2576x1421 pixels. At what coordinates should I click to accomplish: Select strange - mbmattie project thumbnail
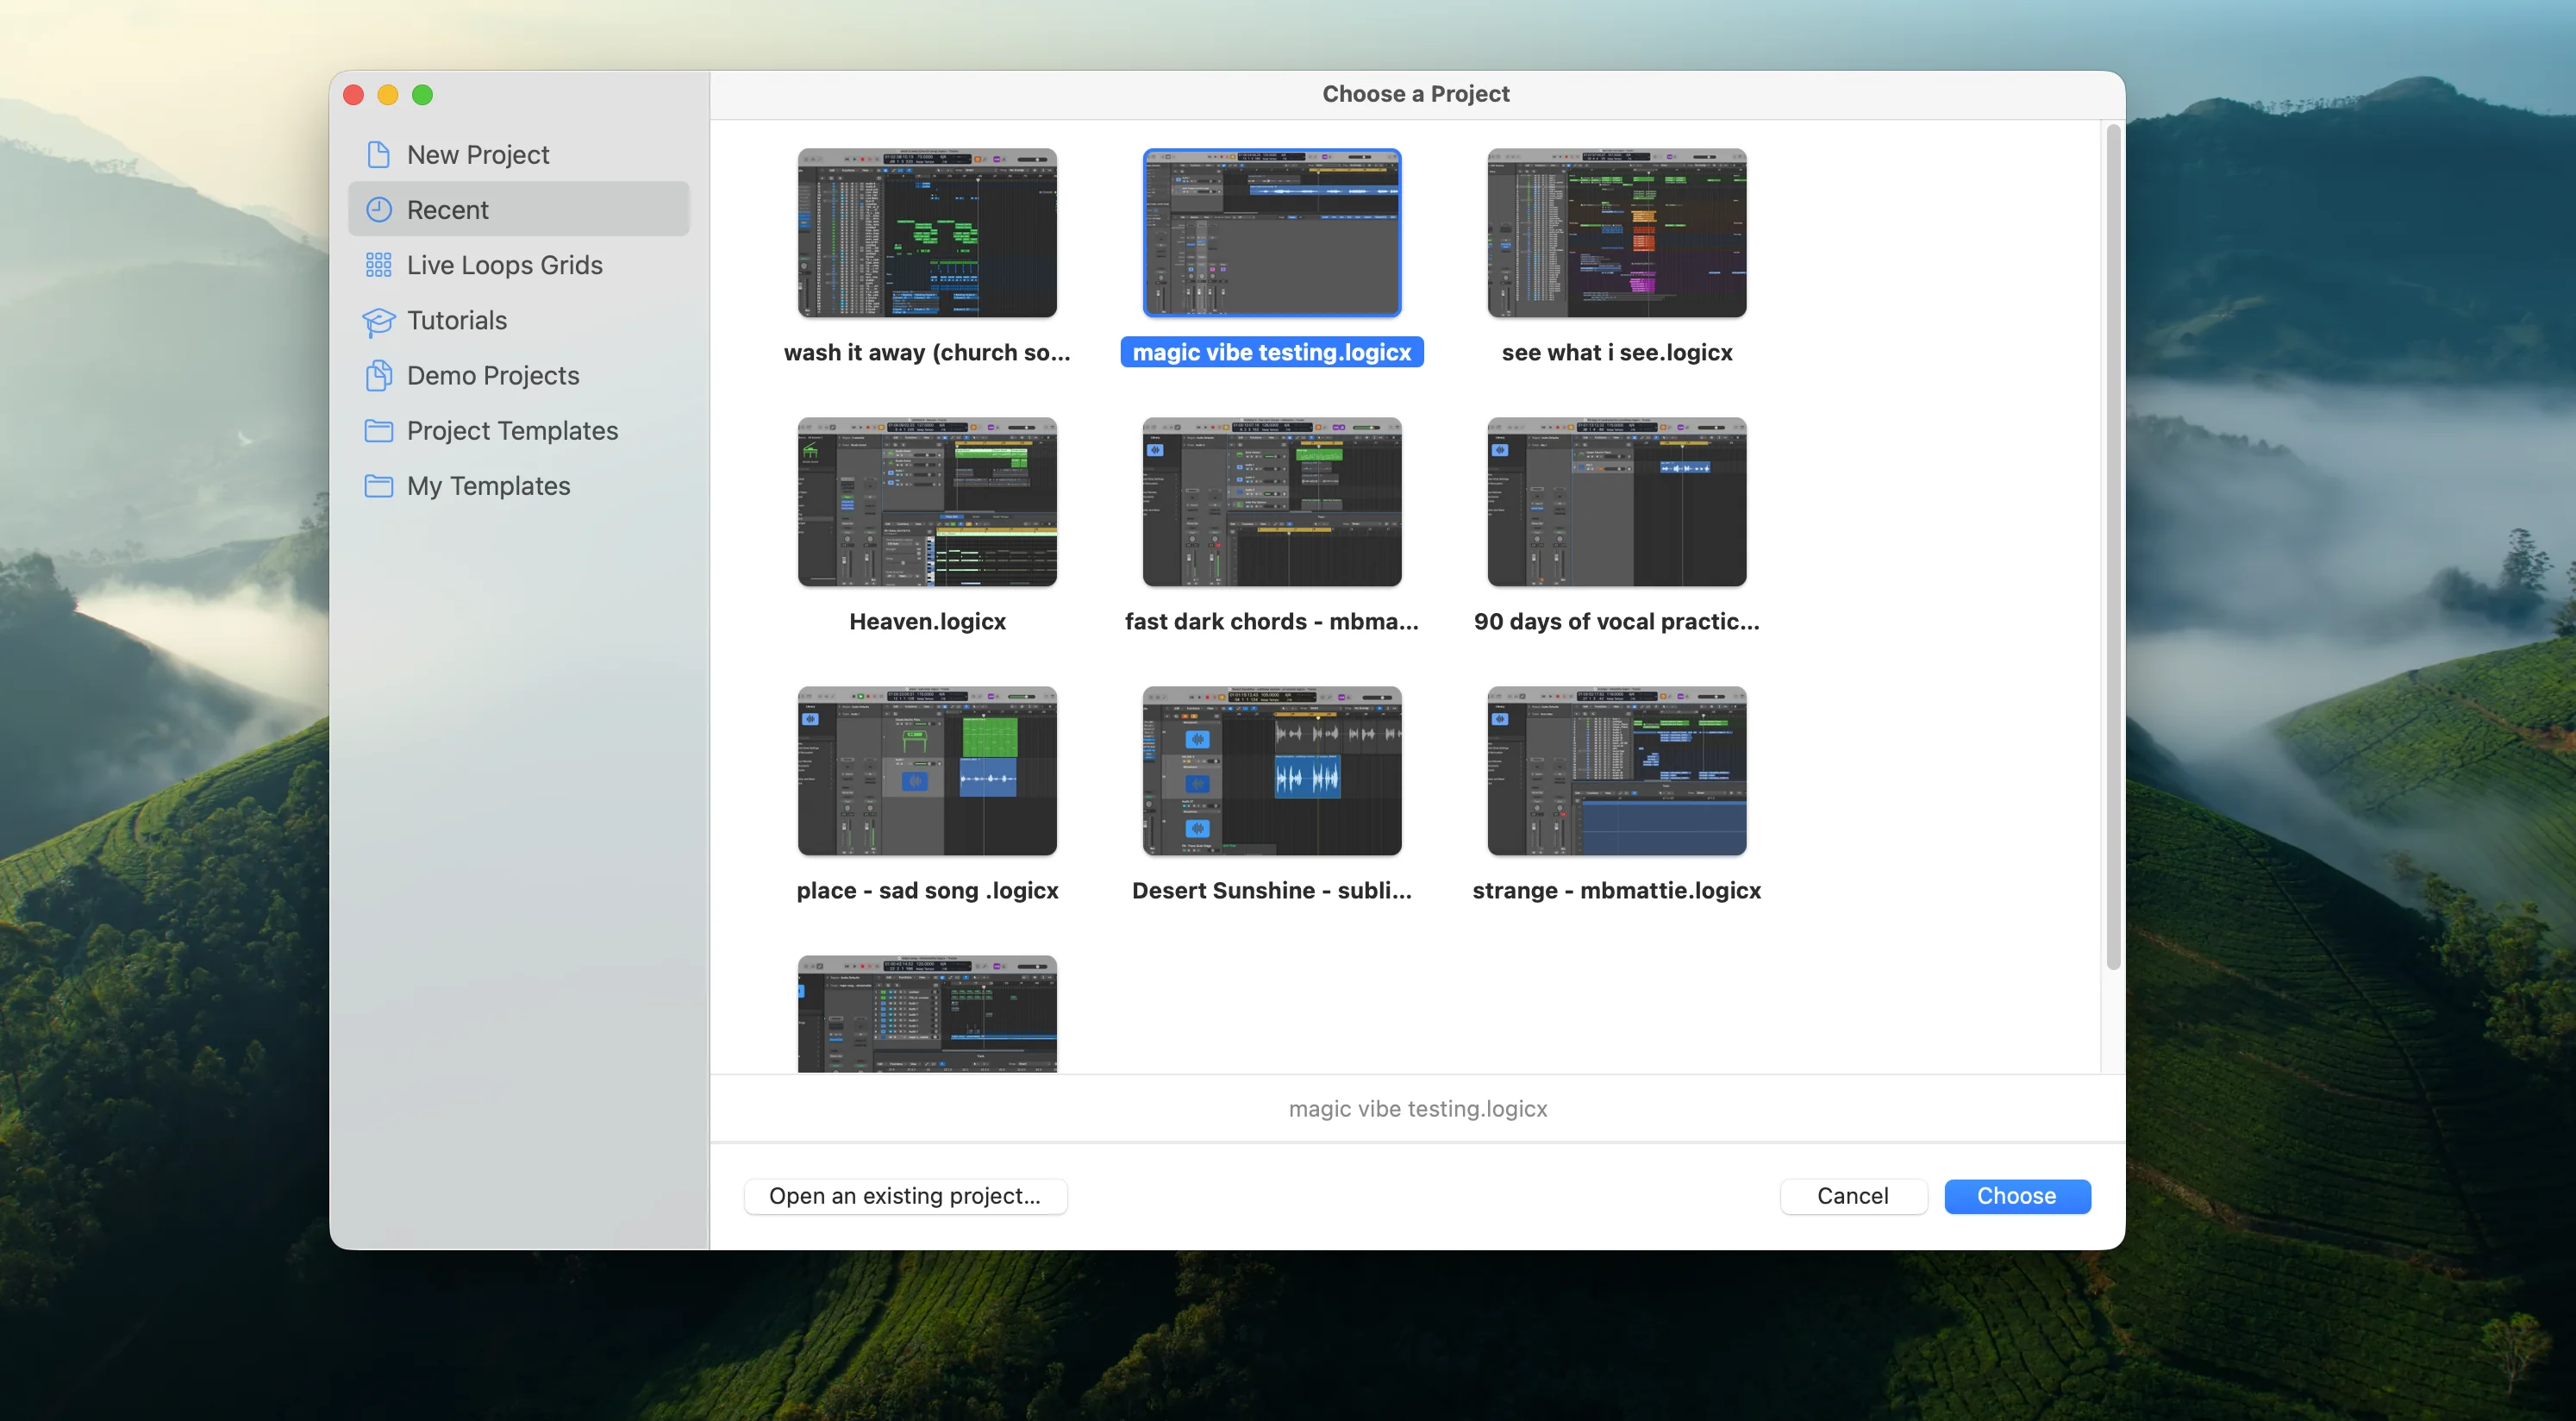click(1616, 771)
